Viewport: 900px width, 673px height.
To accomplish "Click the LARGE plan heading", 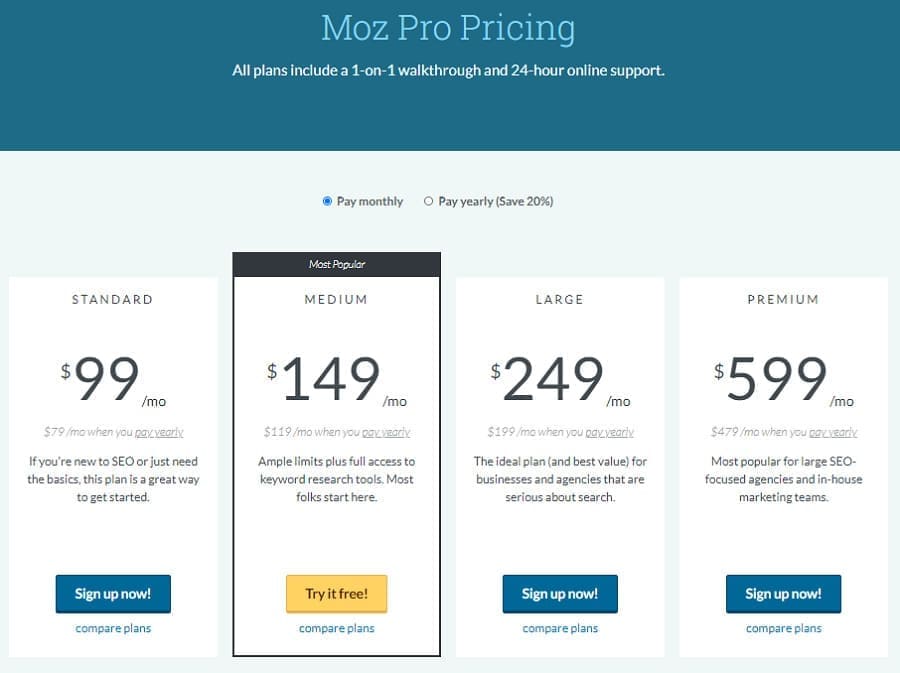I will pos(560,299).
